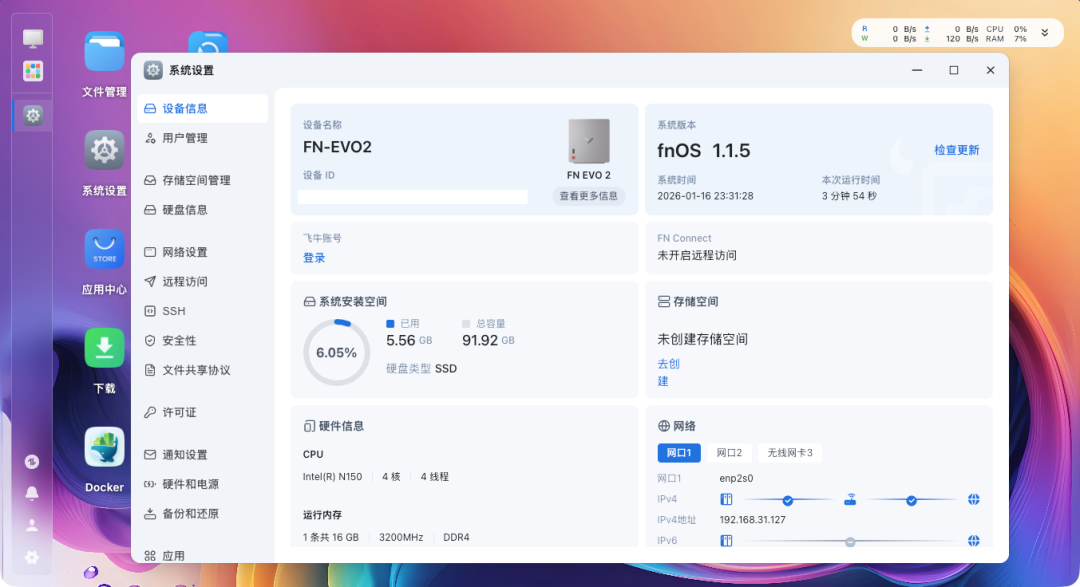
Task: Switch to the 网口2 network tab
Action: tap(729, 452)
